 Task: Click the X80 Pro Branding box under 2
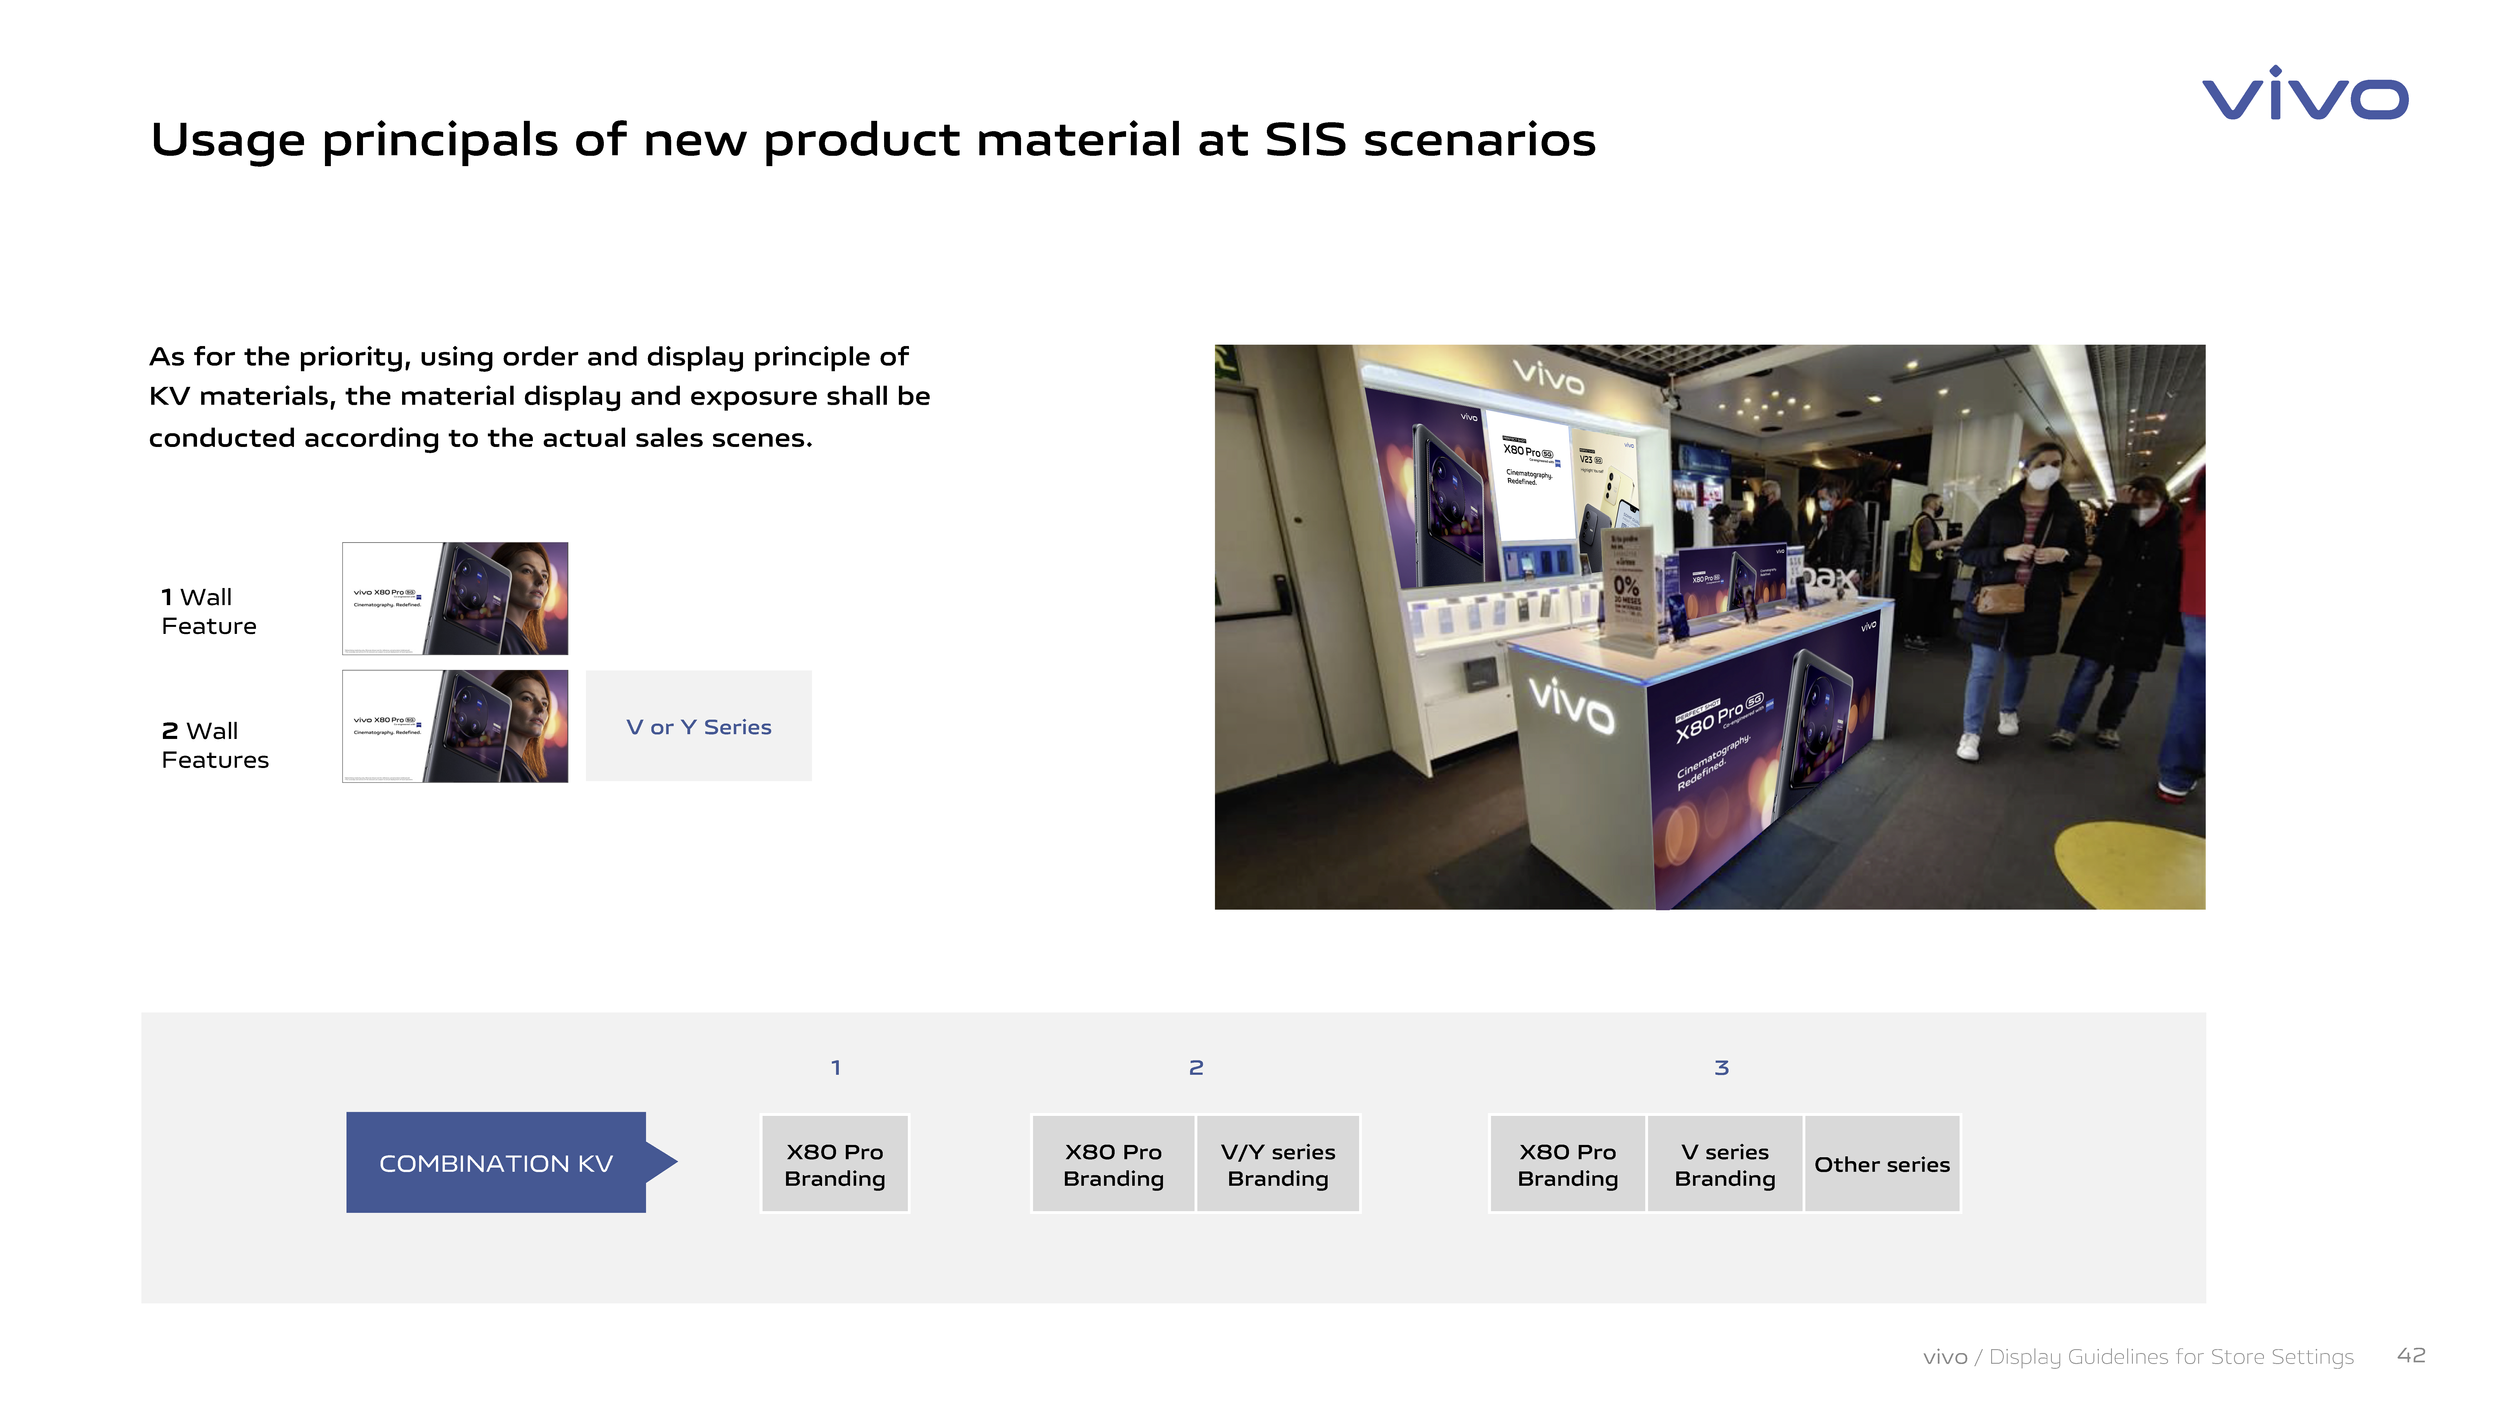(1113, 1164)
